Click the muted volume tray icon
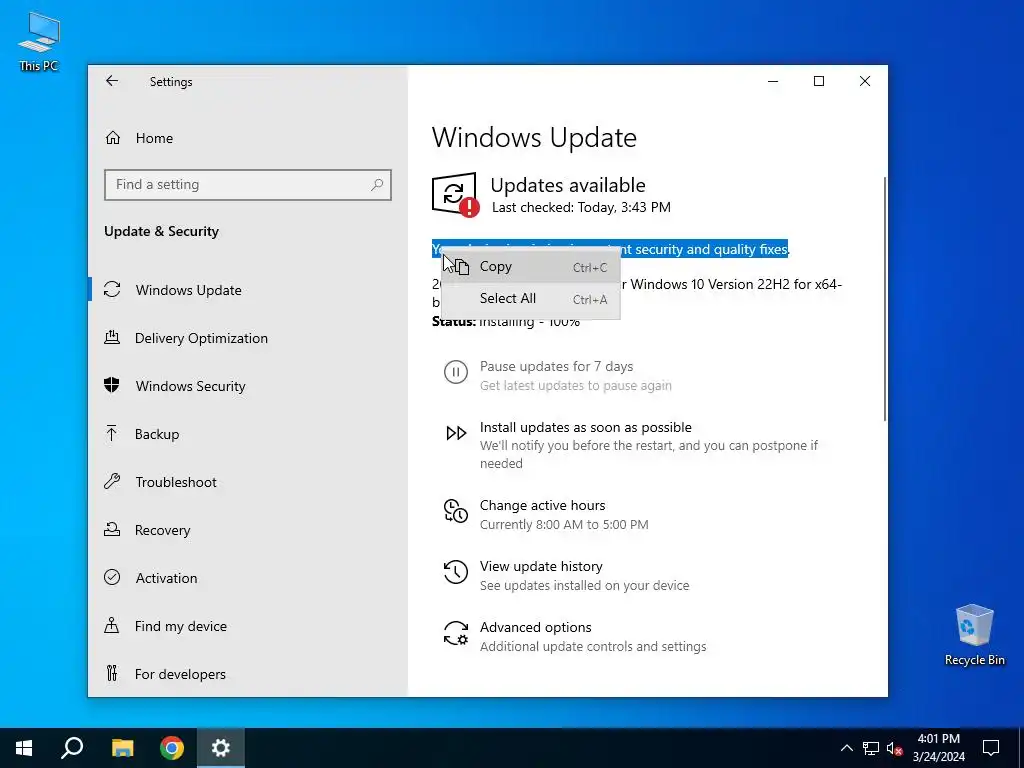 895,748
